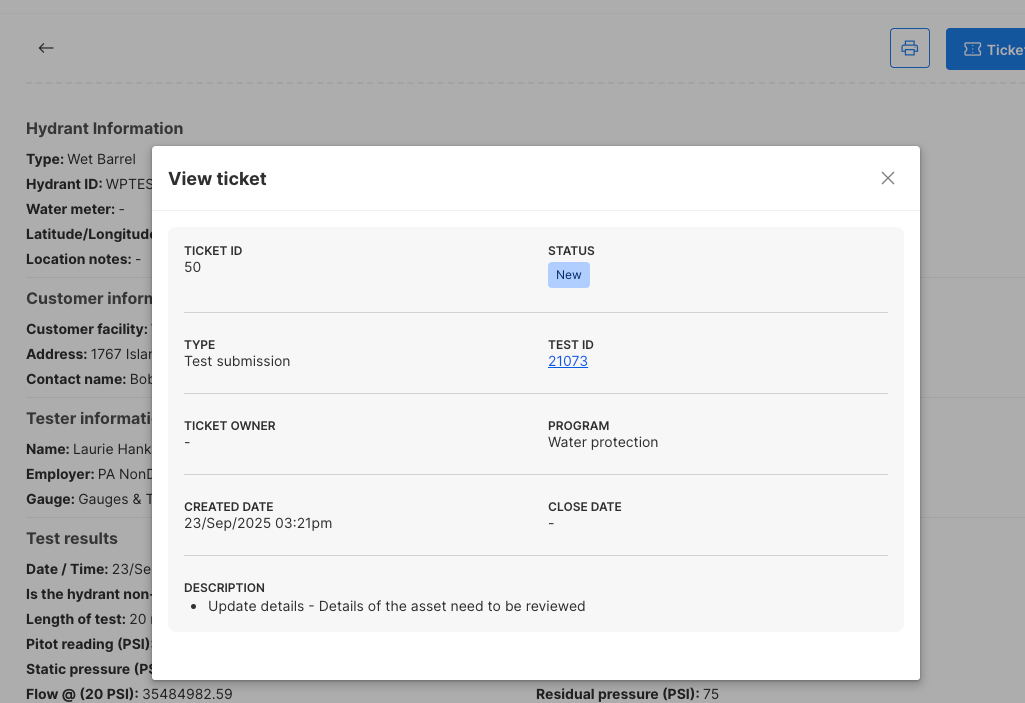
Task: Close the View ticket dialog
Action: tap(887, 178)
